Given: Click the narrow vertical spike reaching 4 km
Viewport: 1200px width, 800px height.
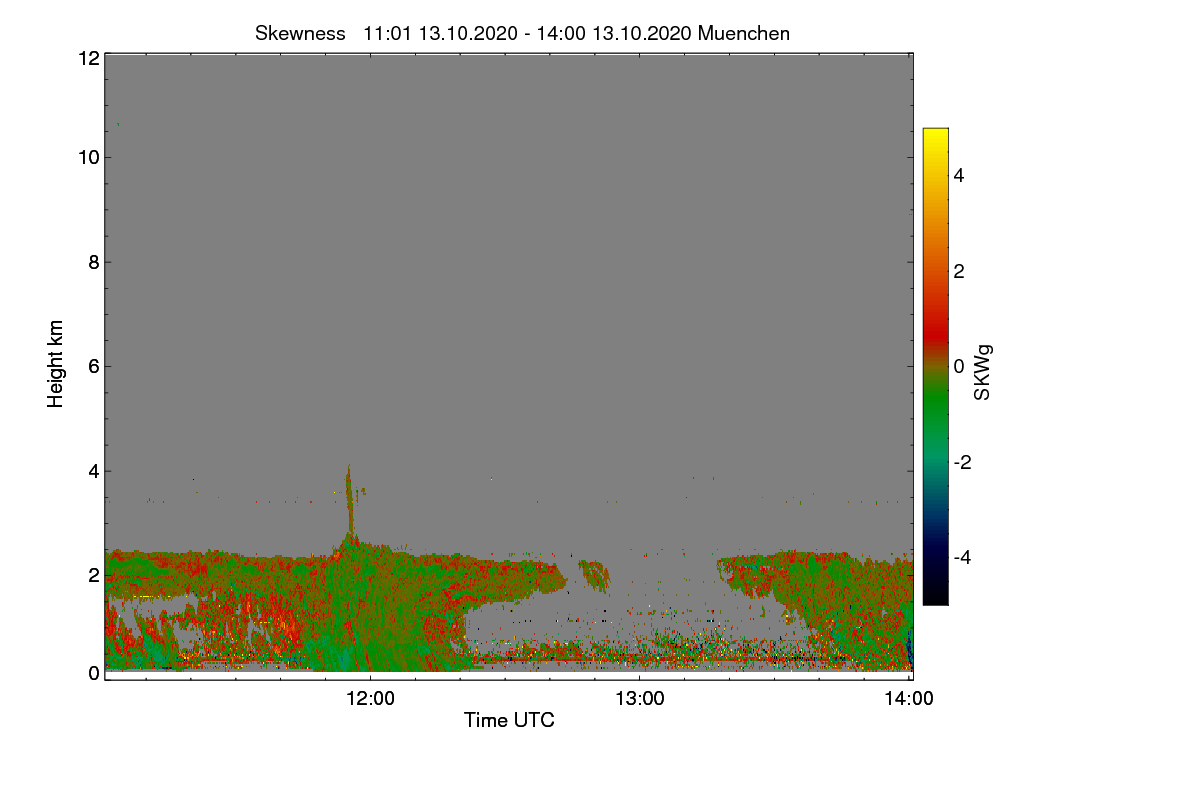Looking at the screenshot, I should coord(349,500).
